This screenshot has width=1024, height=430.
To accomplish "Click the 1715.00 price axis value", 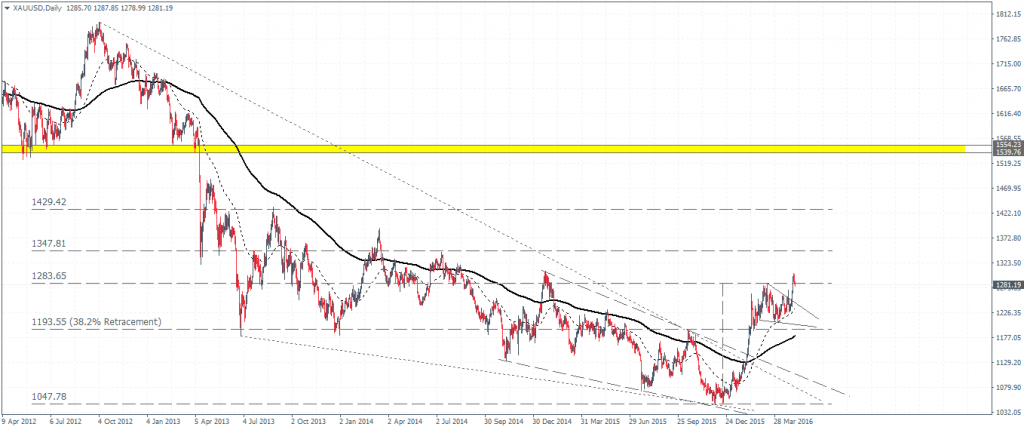I will [x=1007, y=63].
